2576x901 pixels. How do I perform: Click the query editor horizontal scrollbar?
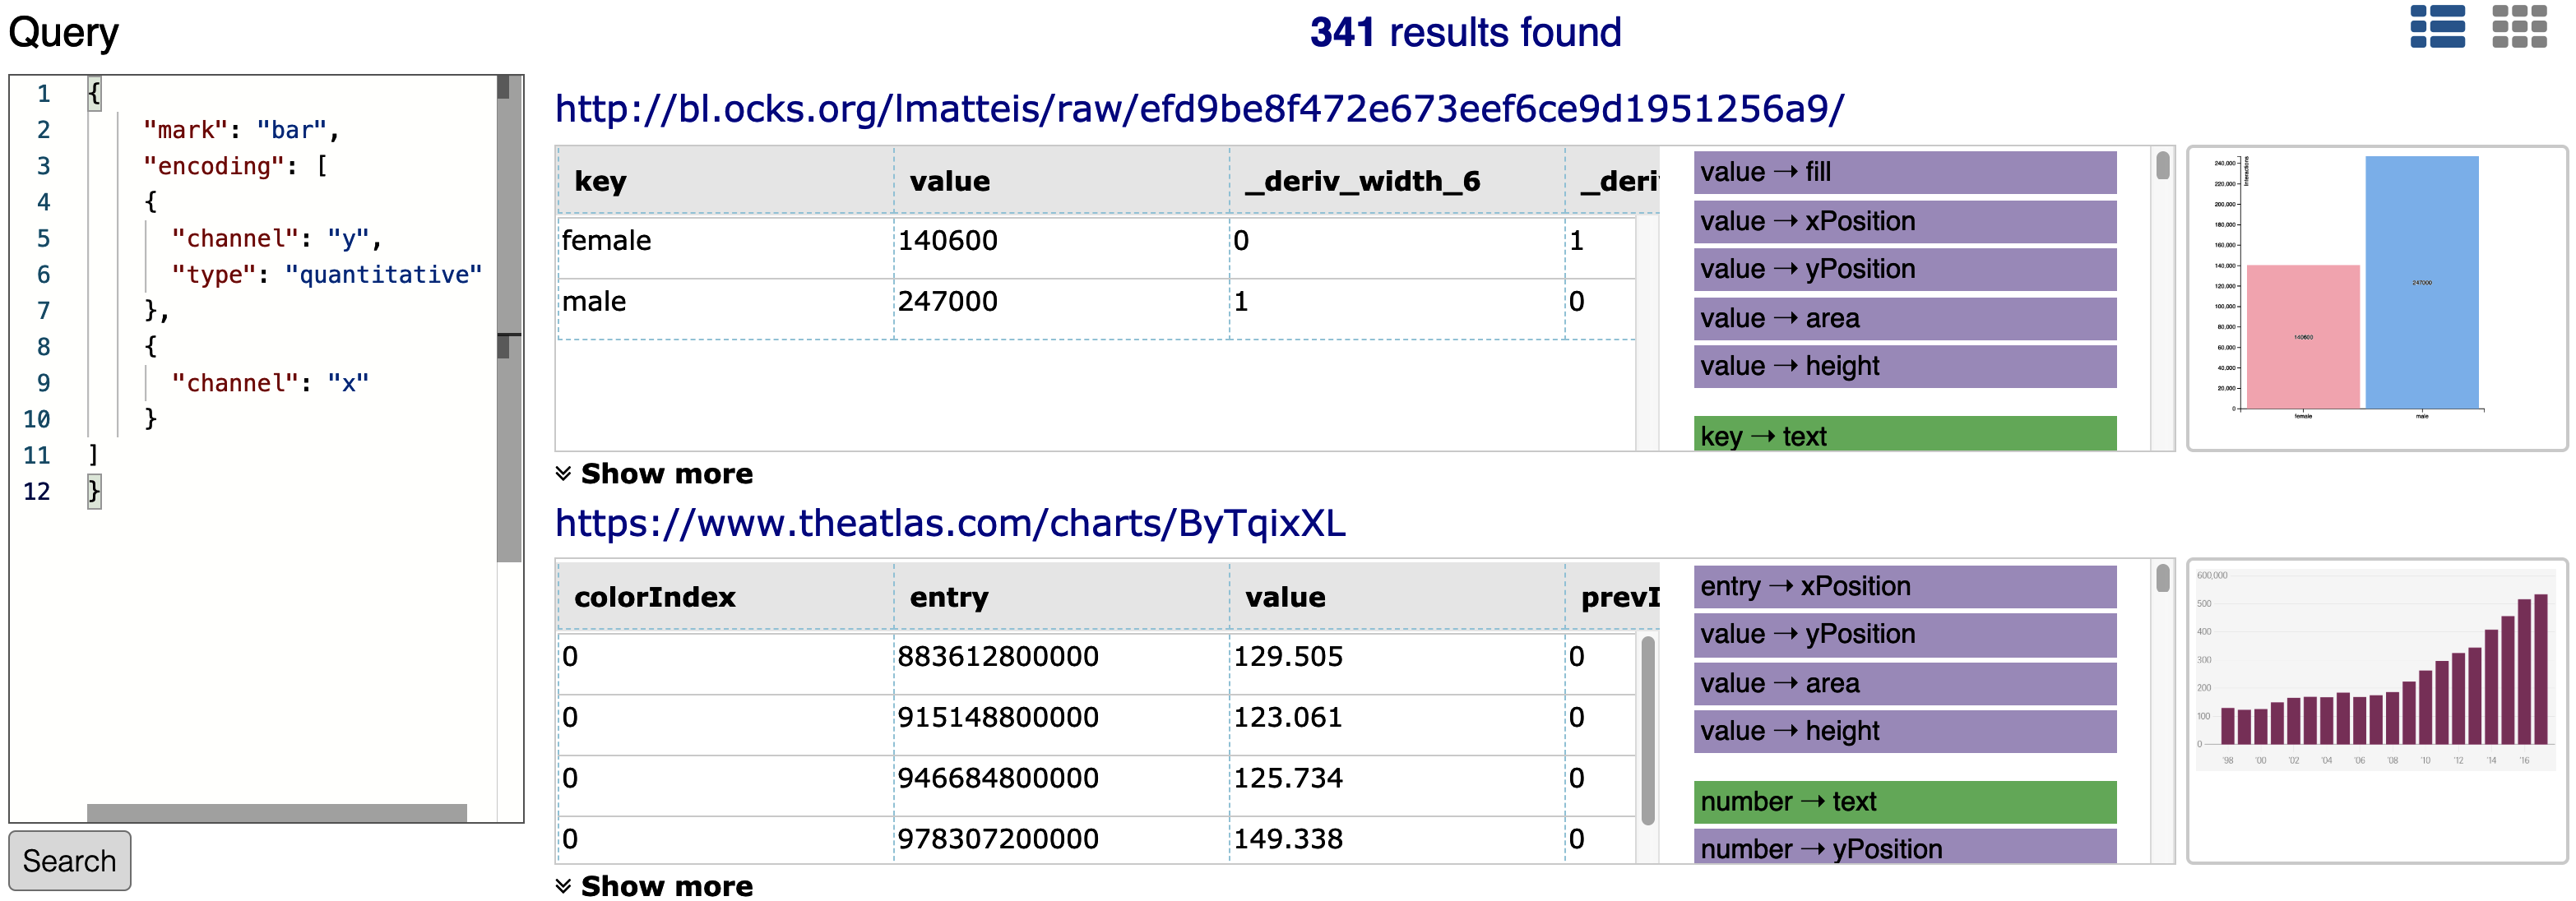(x=276, y=813)
